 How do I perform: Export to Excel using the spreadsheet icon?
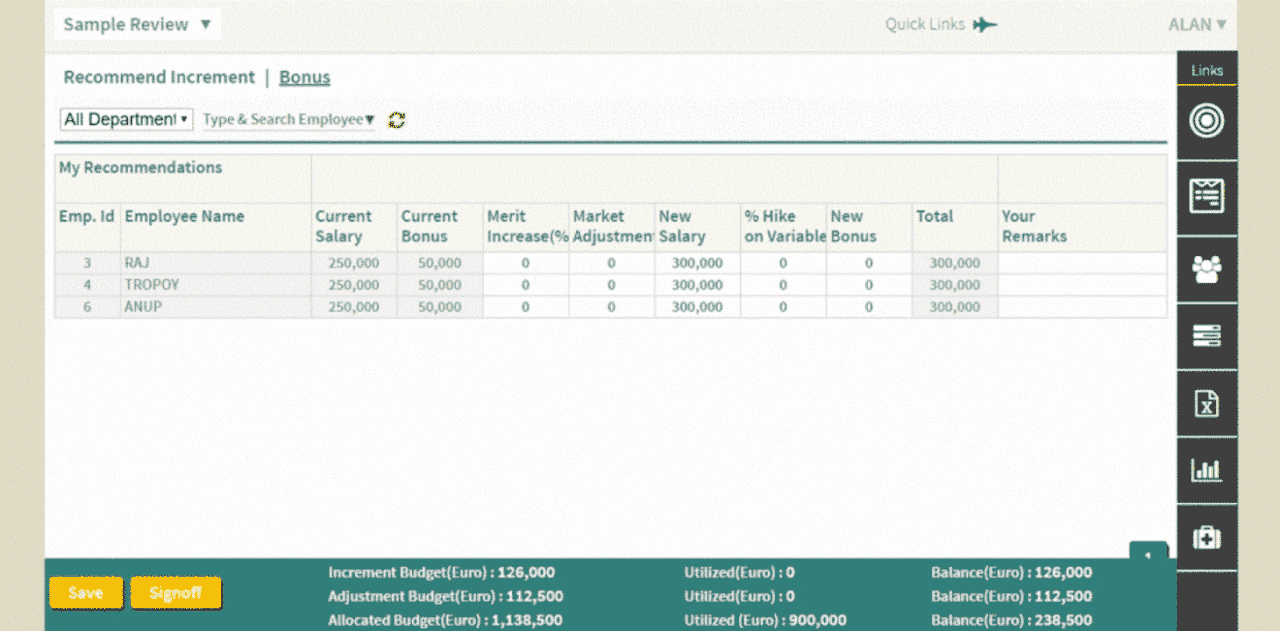[x=1206, y=403]
